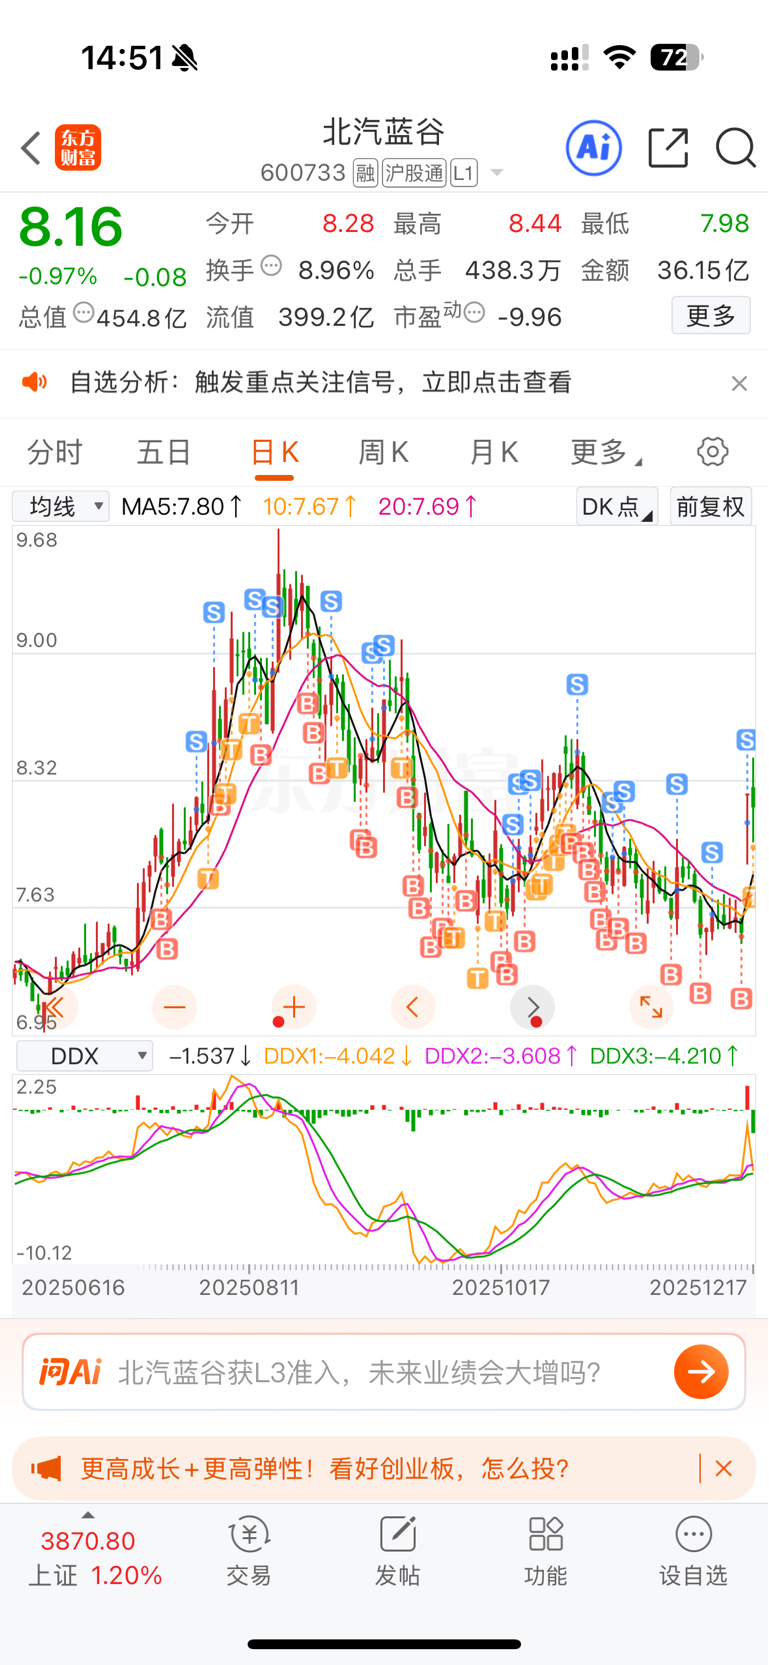Image resolution: width=769 pixels, height=1665 pixels.
Task: Tap the 更多 quote details button
Action: [x=711, y=316]
